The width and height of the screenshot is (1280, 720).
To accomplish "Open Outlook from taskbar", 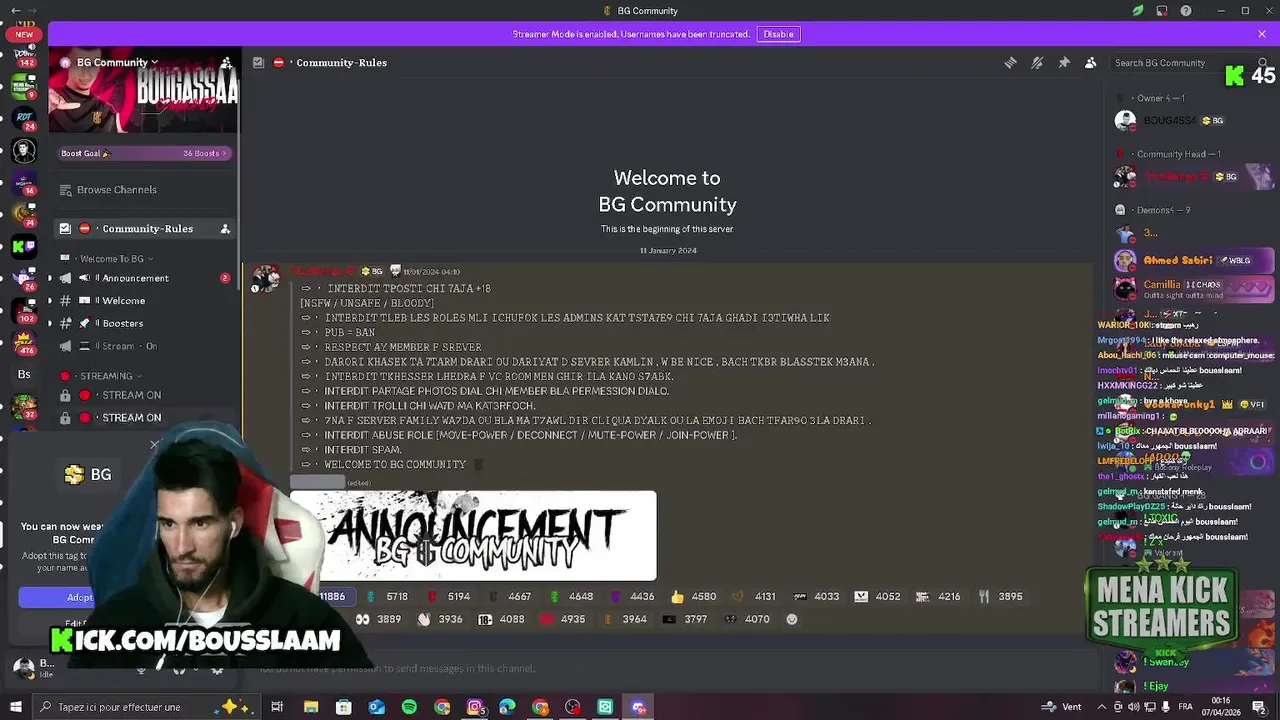I will pyautogui.click(x=376, y=707).
